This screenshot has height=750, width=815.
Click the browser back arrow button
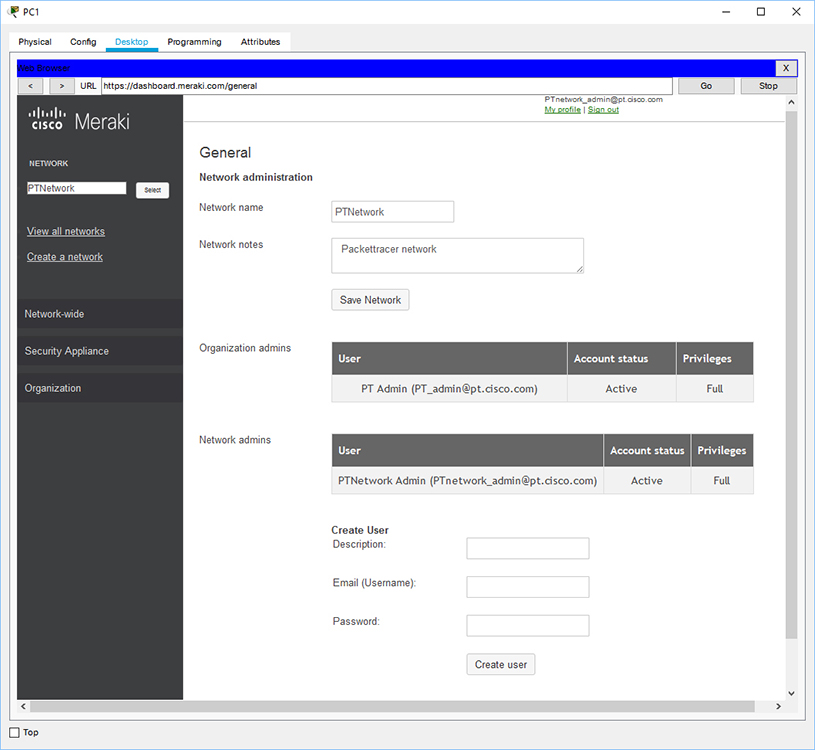[31, 86]
